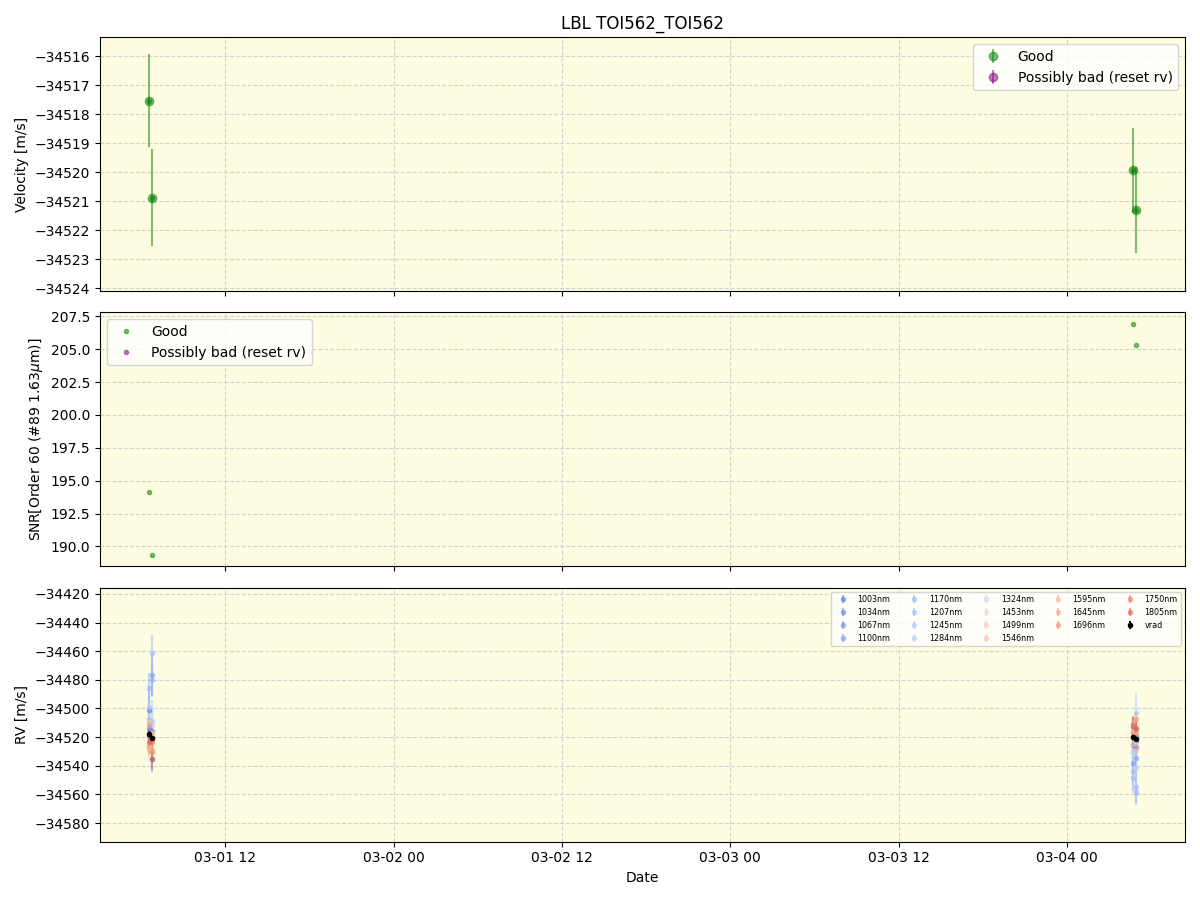Viewport: 1200px width, 900px height.
Task: Click purple 'Possibly bad' marker in velocity legend
Action: [993, 77]
